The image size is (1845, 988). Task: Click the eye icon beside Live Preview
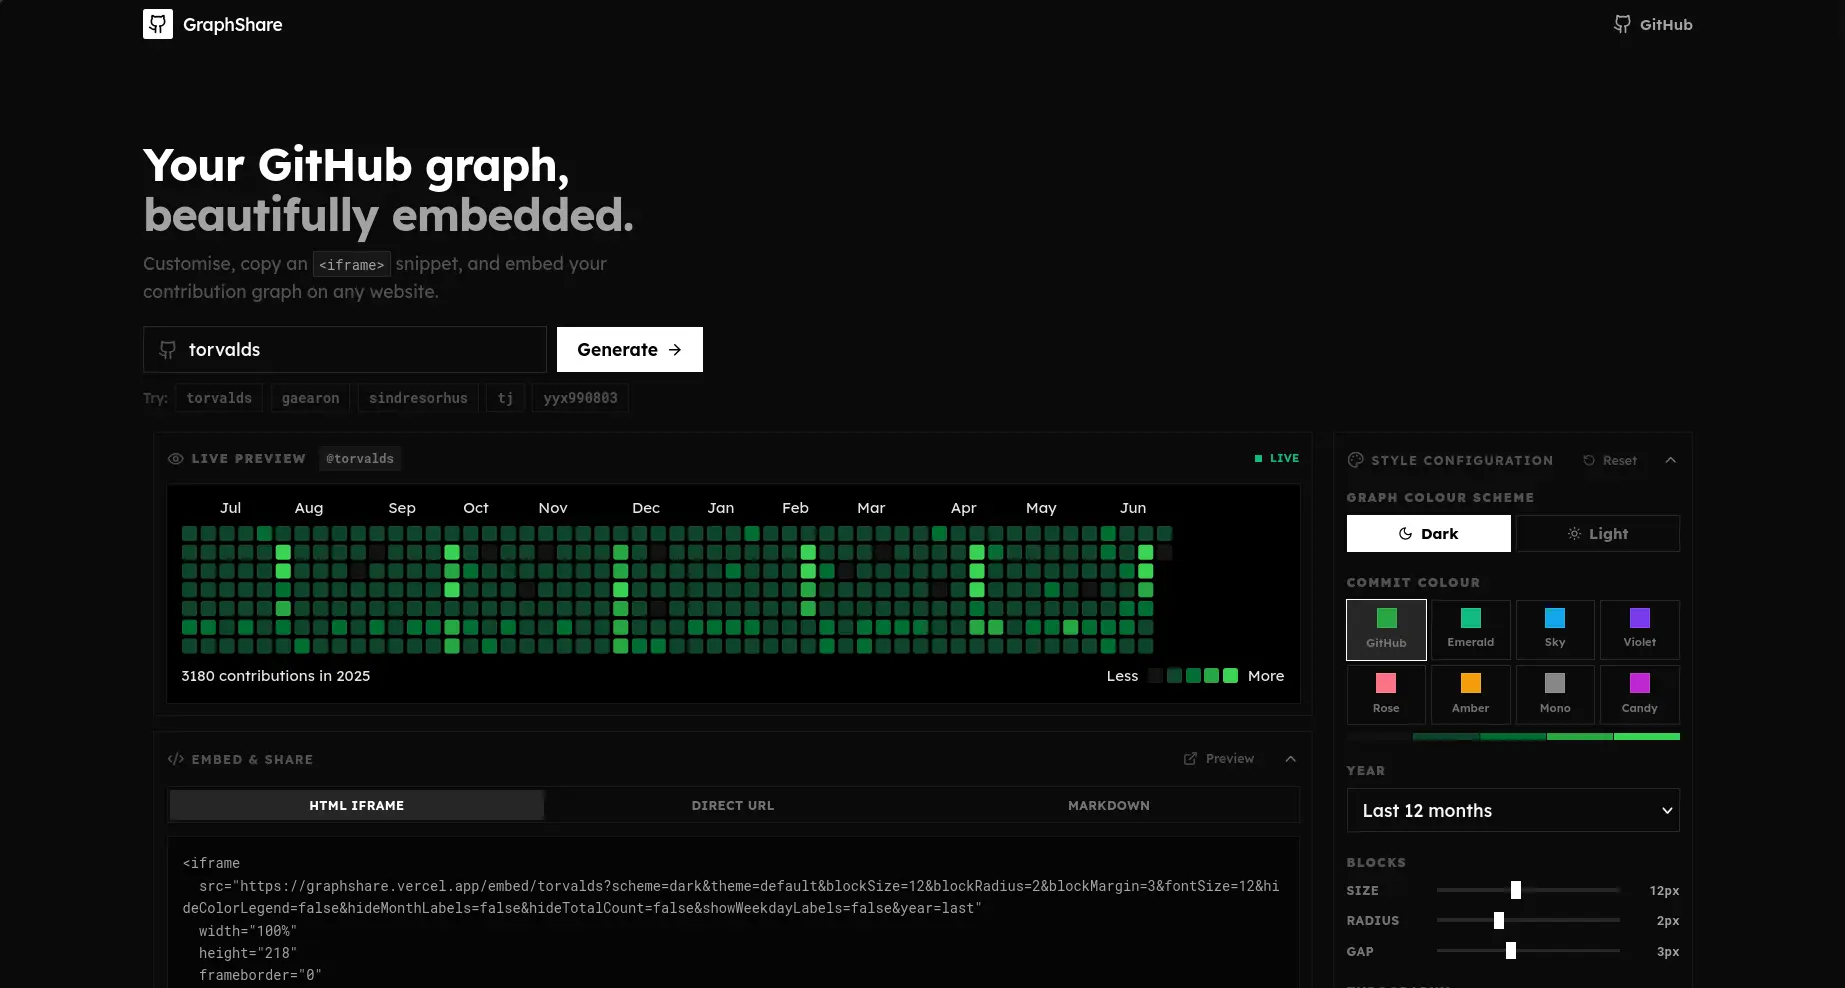(176, 458)
